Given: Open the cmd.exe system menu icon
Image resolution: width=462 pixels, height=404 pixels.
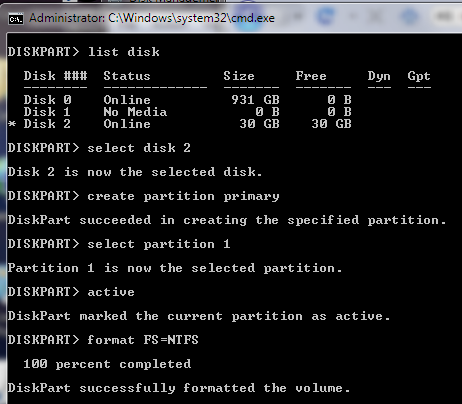Looking at the screenshot, I should click(16, 19).
